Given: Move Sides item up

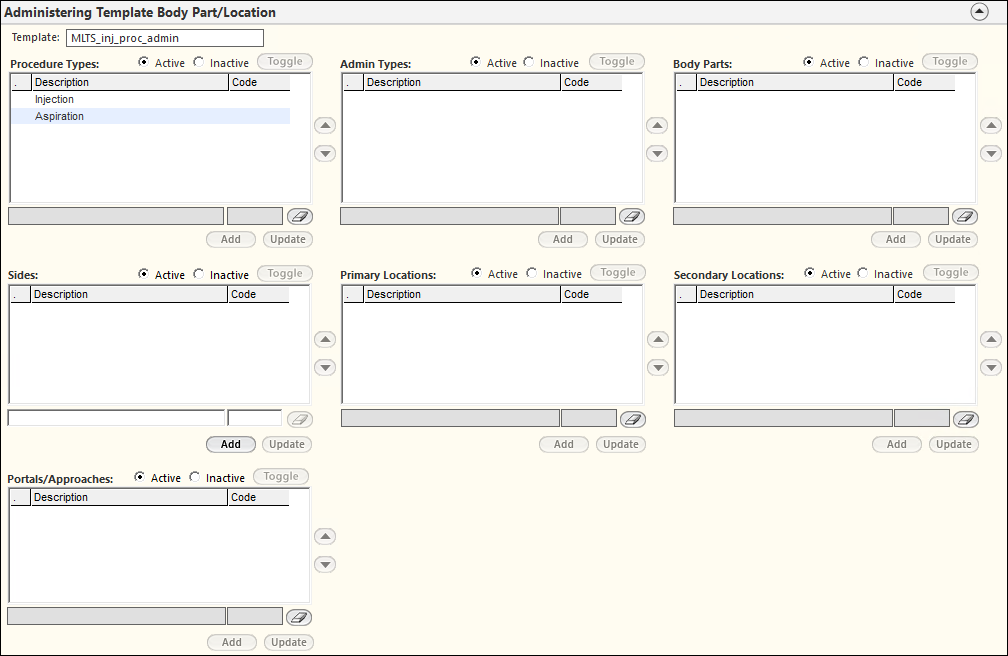Looking at the screenshot, I should click(325, 340).
